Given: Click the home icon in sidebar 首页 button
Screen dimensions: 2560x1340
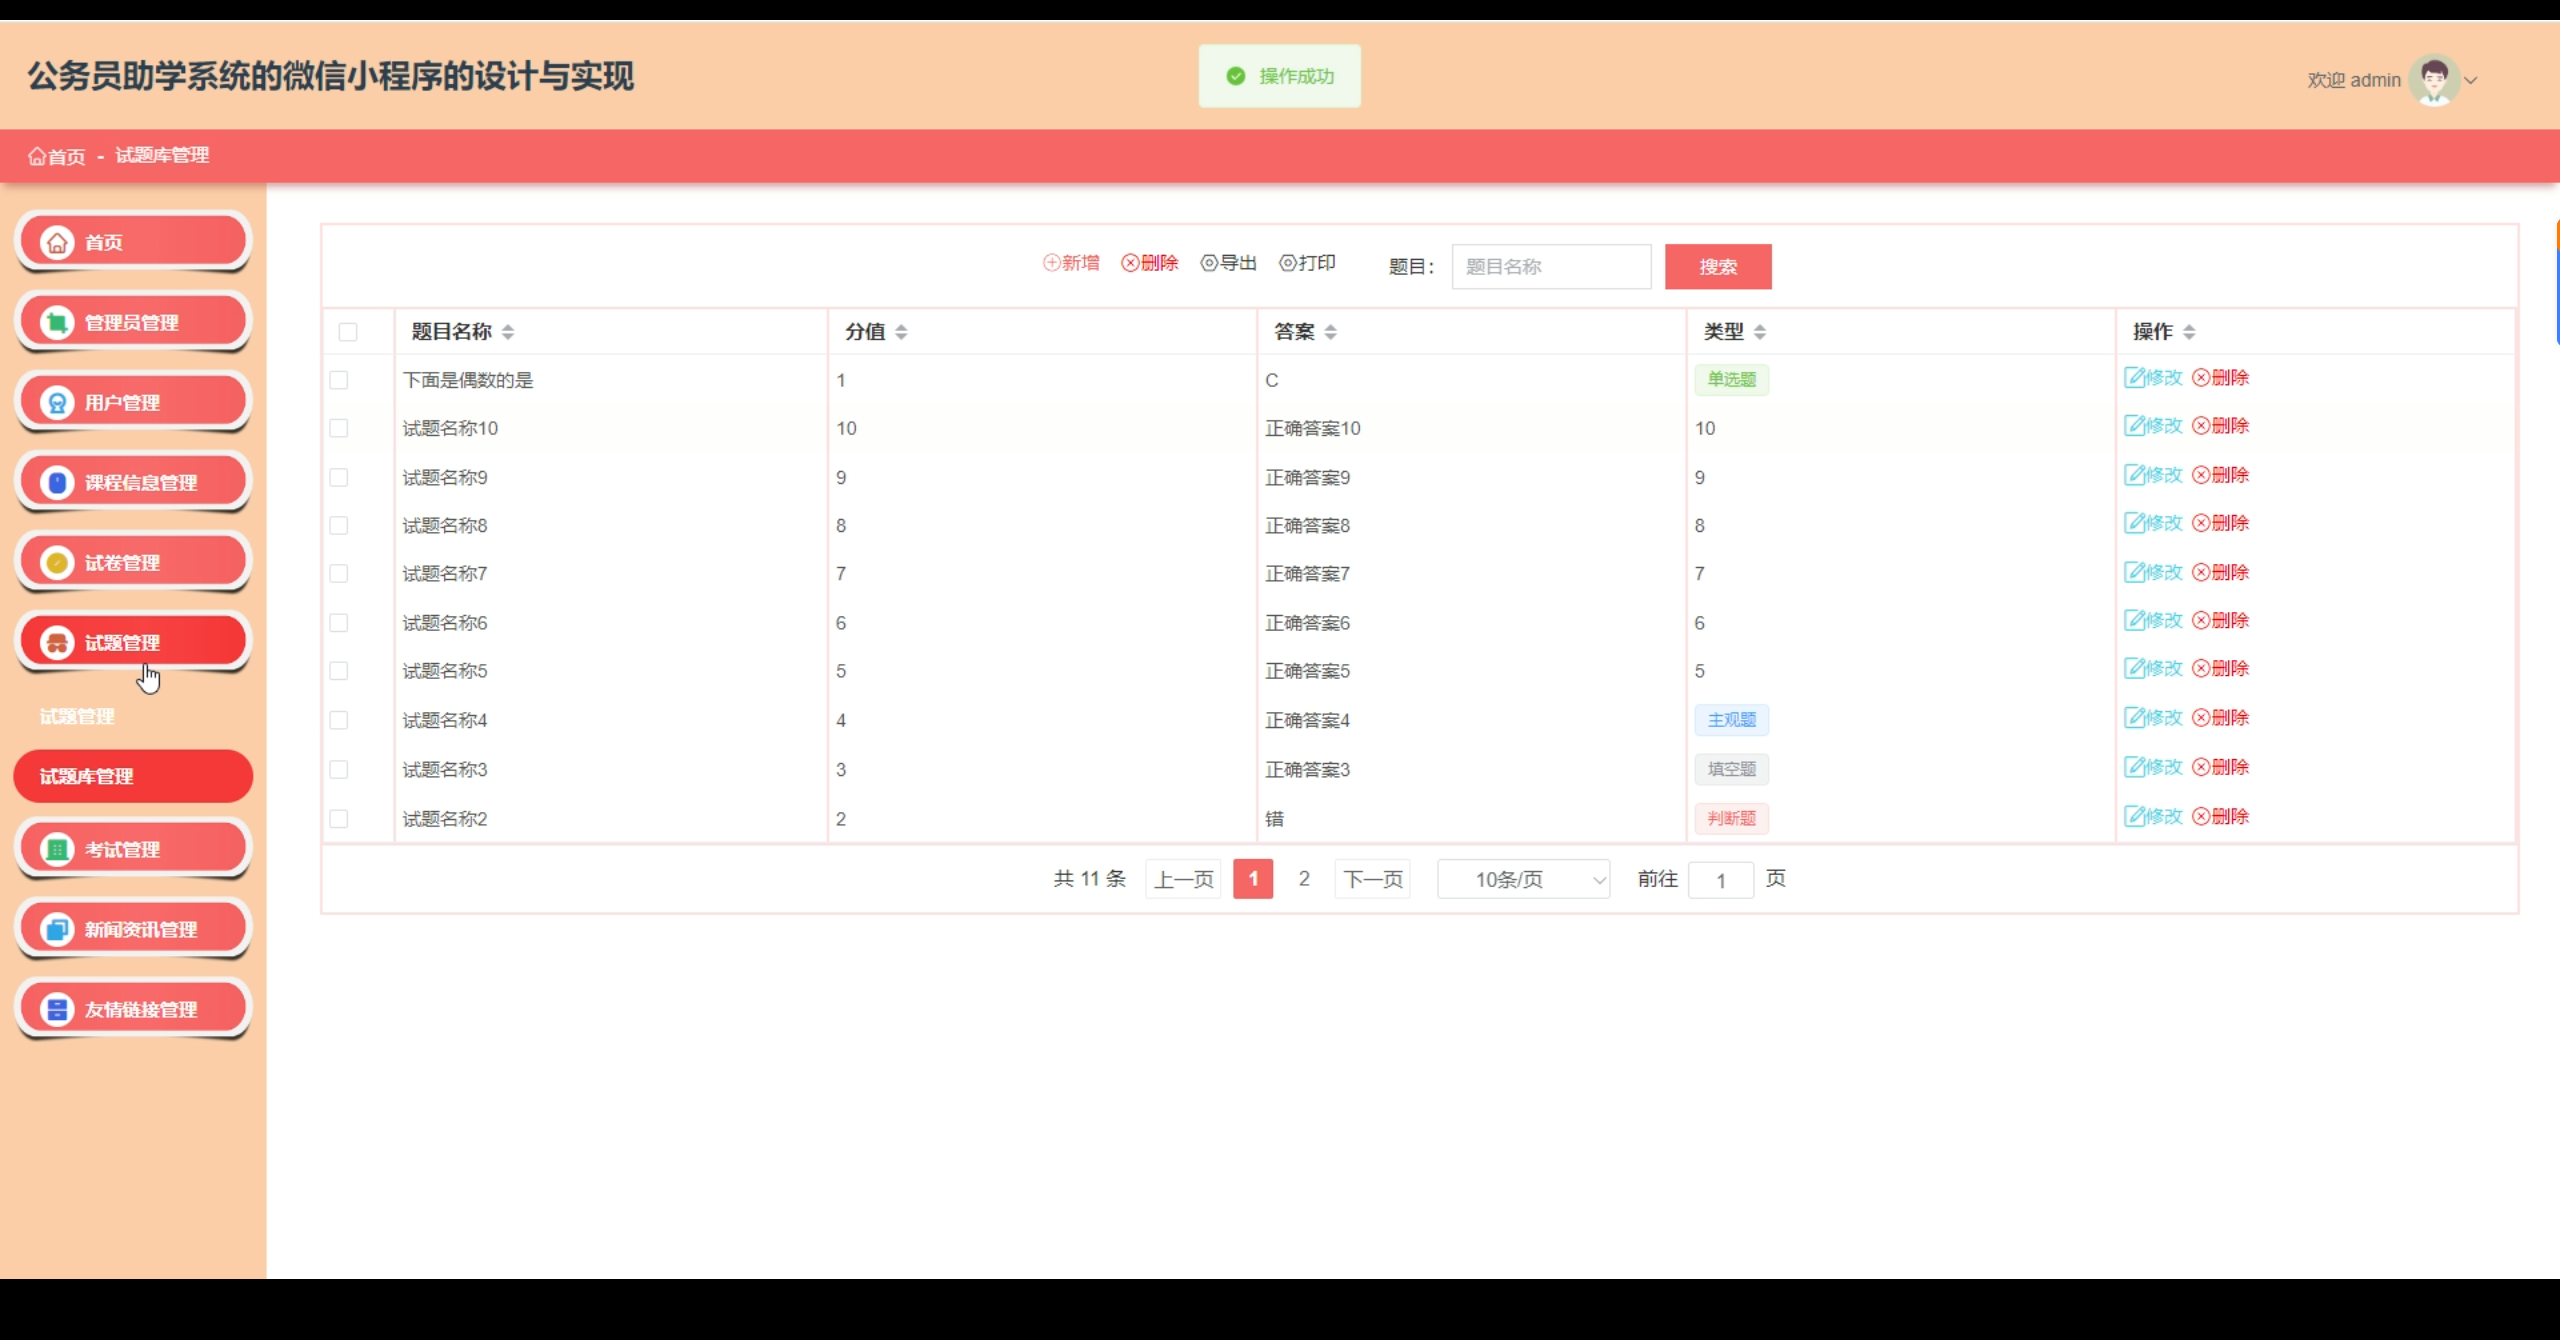Looking at the screenshot, I should (x=57, y=242).
